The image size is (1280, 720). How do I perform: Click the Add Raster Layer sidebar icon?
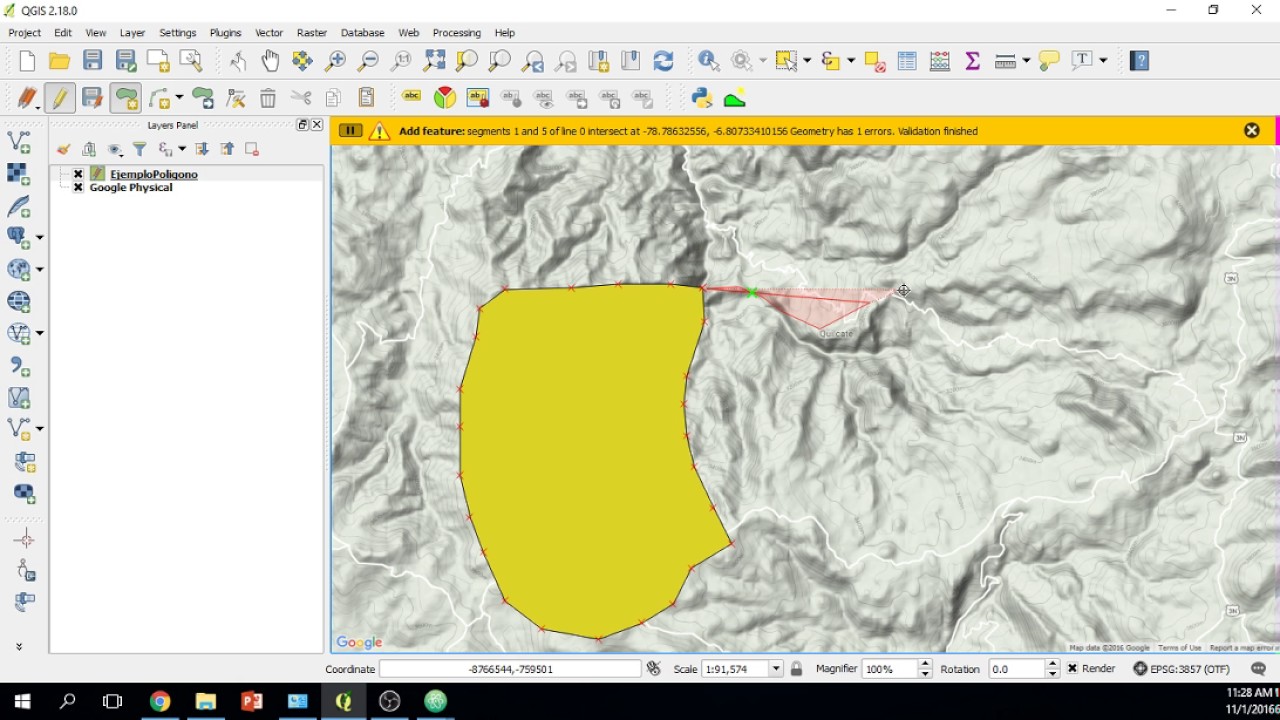tap(19, 173)
